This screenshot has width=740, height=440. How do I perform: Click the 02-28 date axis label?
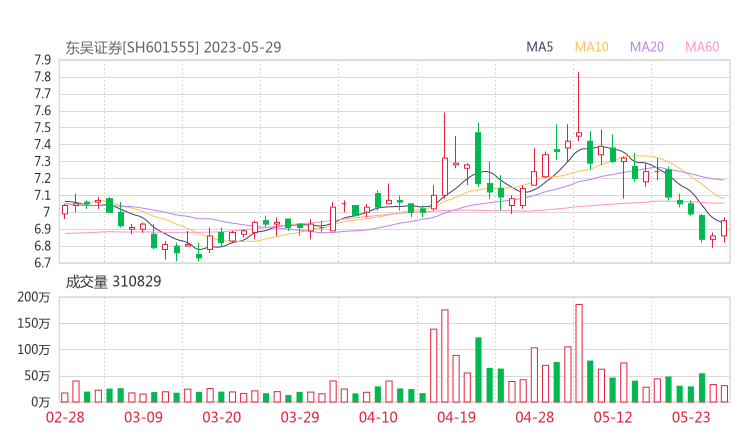[x=65, y=417]
